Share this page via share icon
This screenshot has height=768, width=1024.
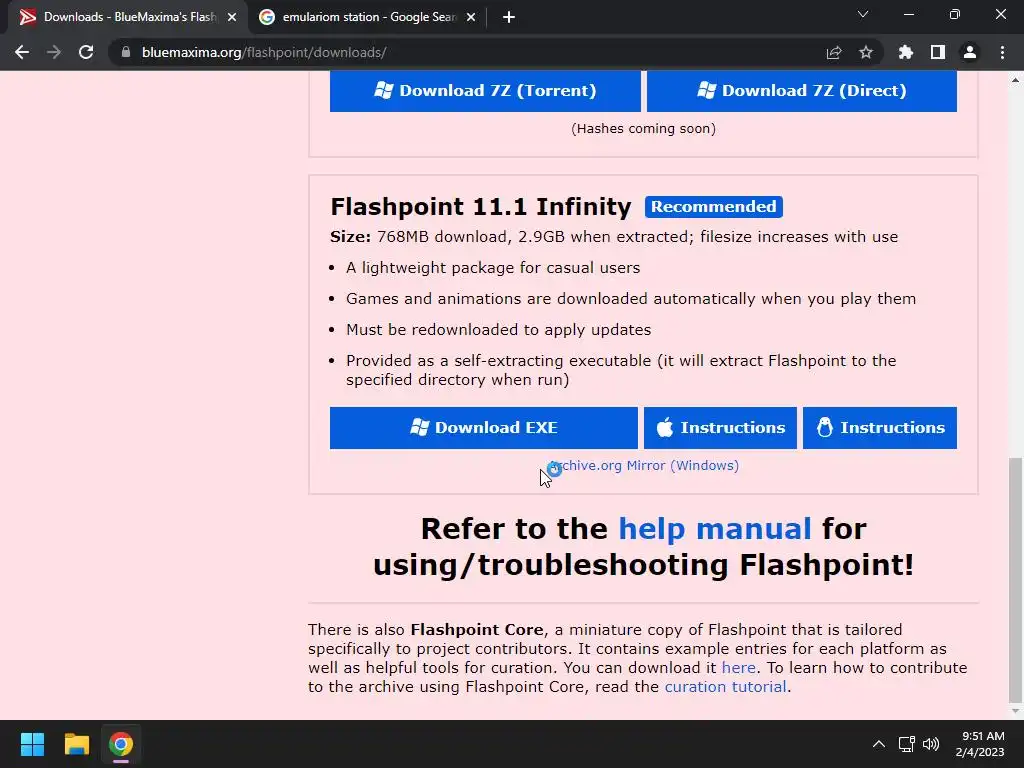[834, 52]
